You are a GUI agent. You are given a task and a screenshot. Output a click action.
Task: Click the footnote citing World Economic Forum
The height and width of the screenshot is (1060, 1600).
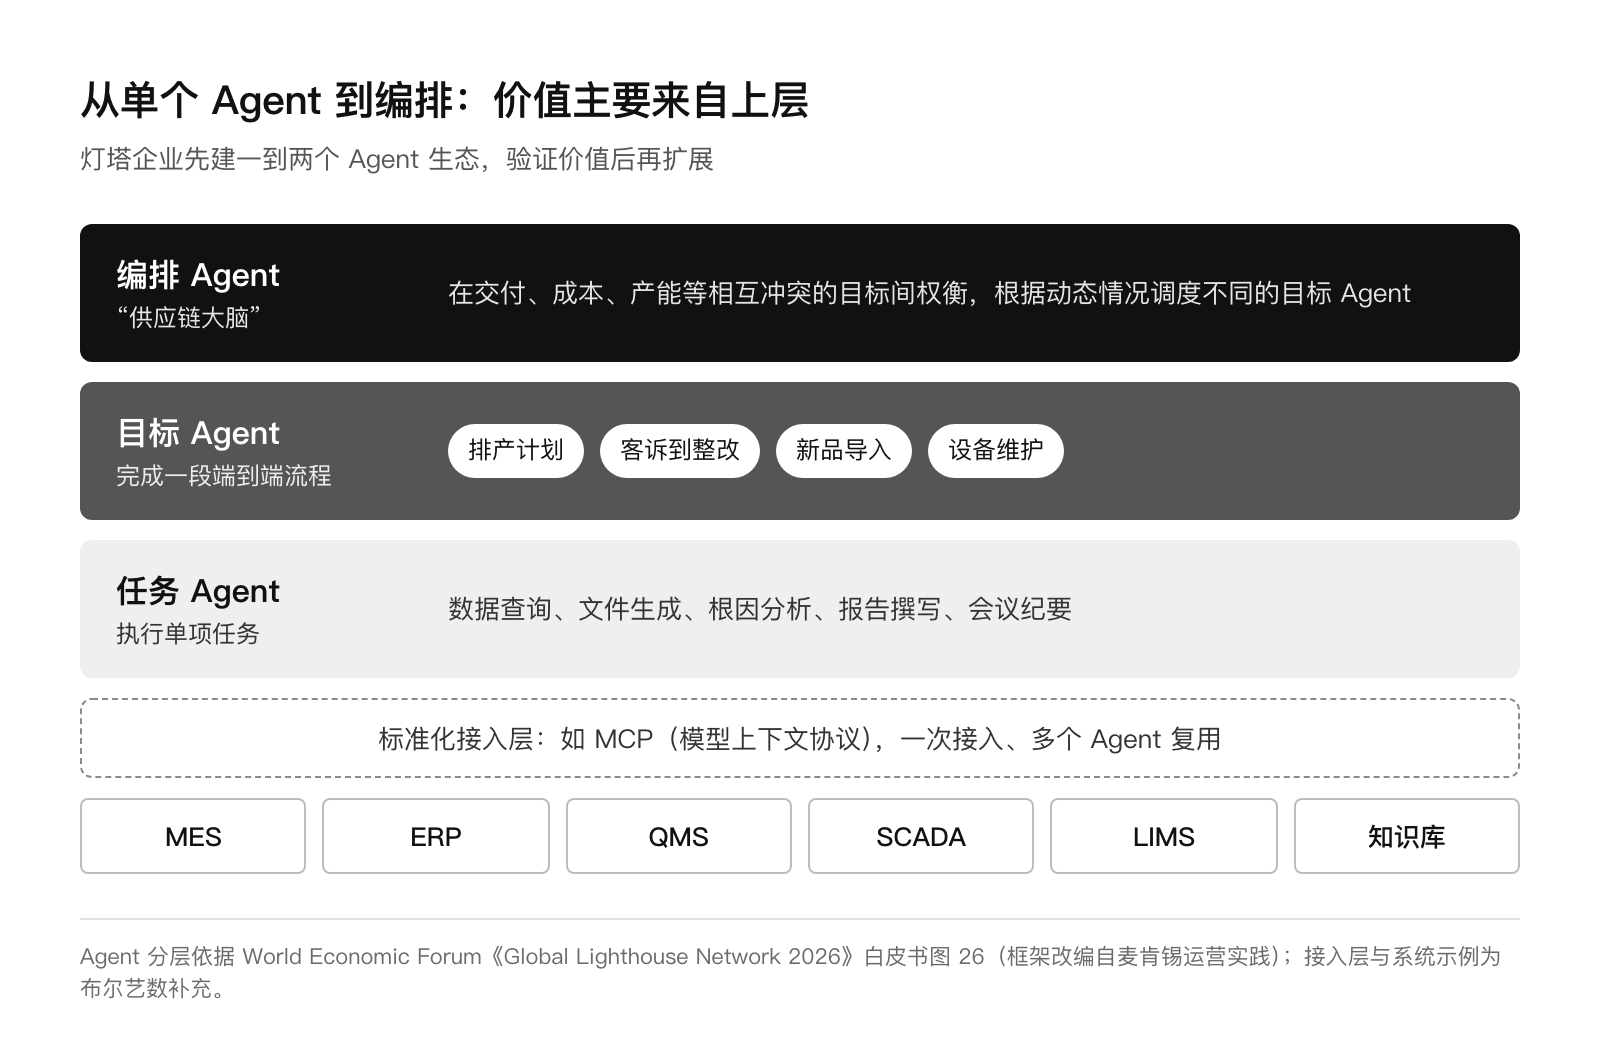tap(790, 972)
